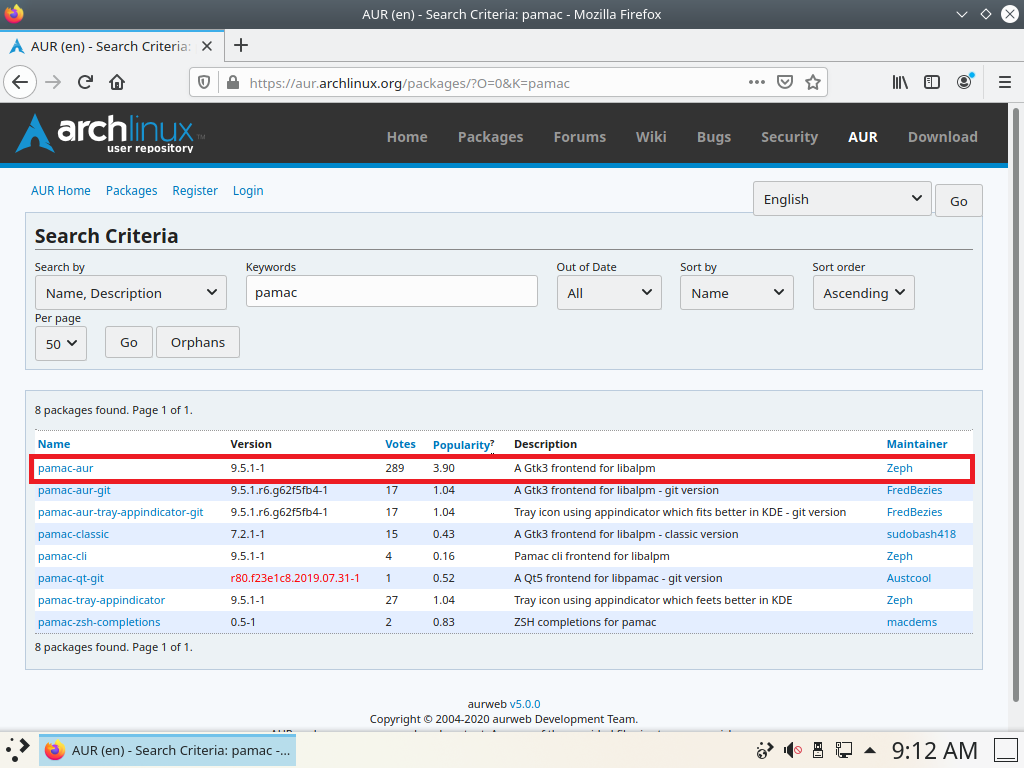Image resolution: width=1024 pixels, height=768 pixels.
Task: Click Go button beside Orphans
Action: [x=129, y=342]
